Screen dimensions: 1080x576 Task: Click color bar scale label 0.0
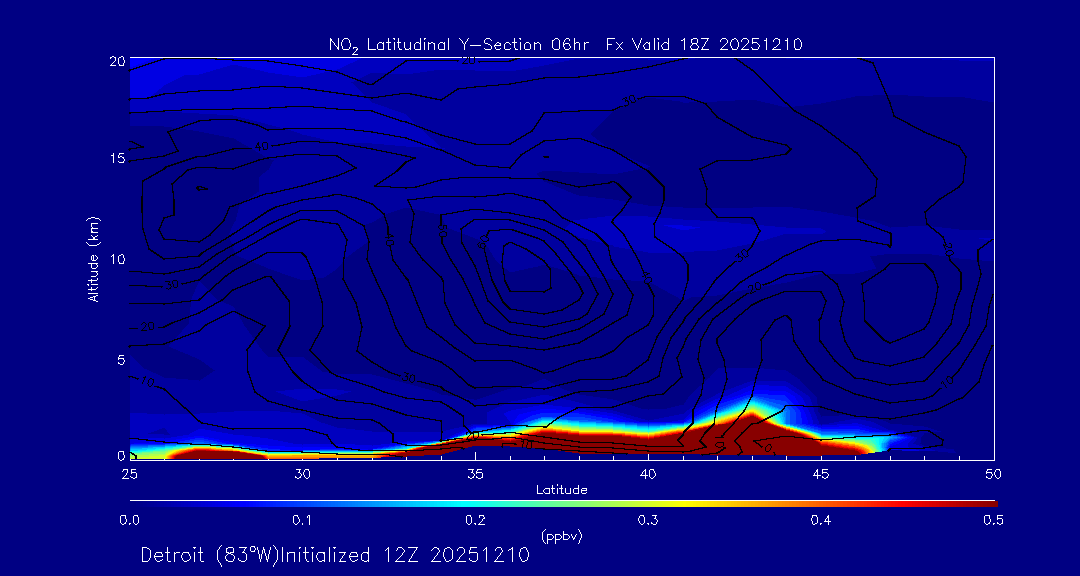tap(130, 520)
